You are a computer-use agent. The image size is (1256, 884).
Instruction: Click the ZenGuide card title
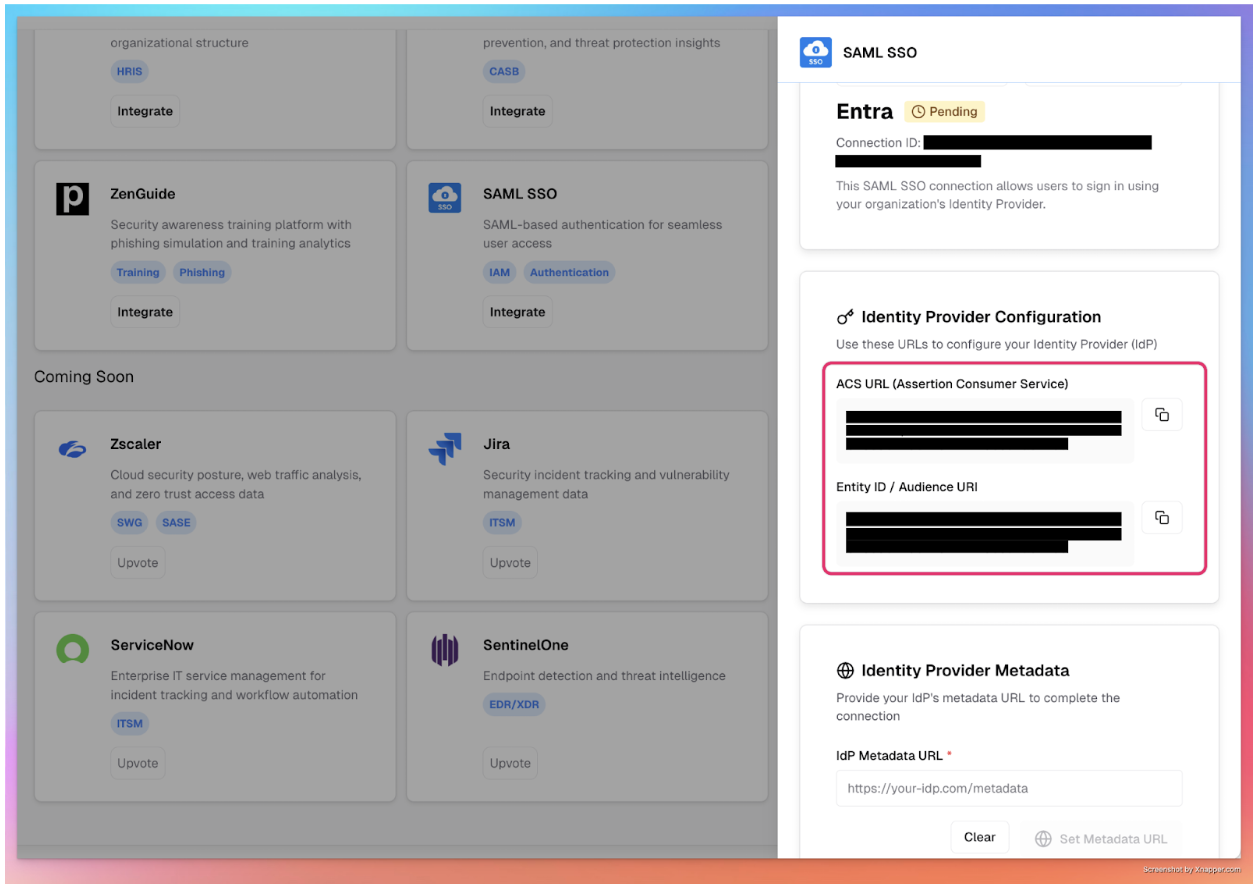click(x=143, y=194)
